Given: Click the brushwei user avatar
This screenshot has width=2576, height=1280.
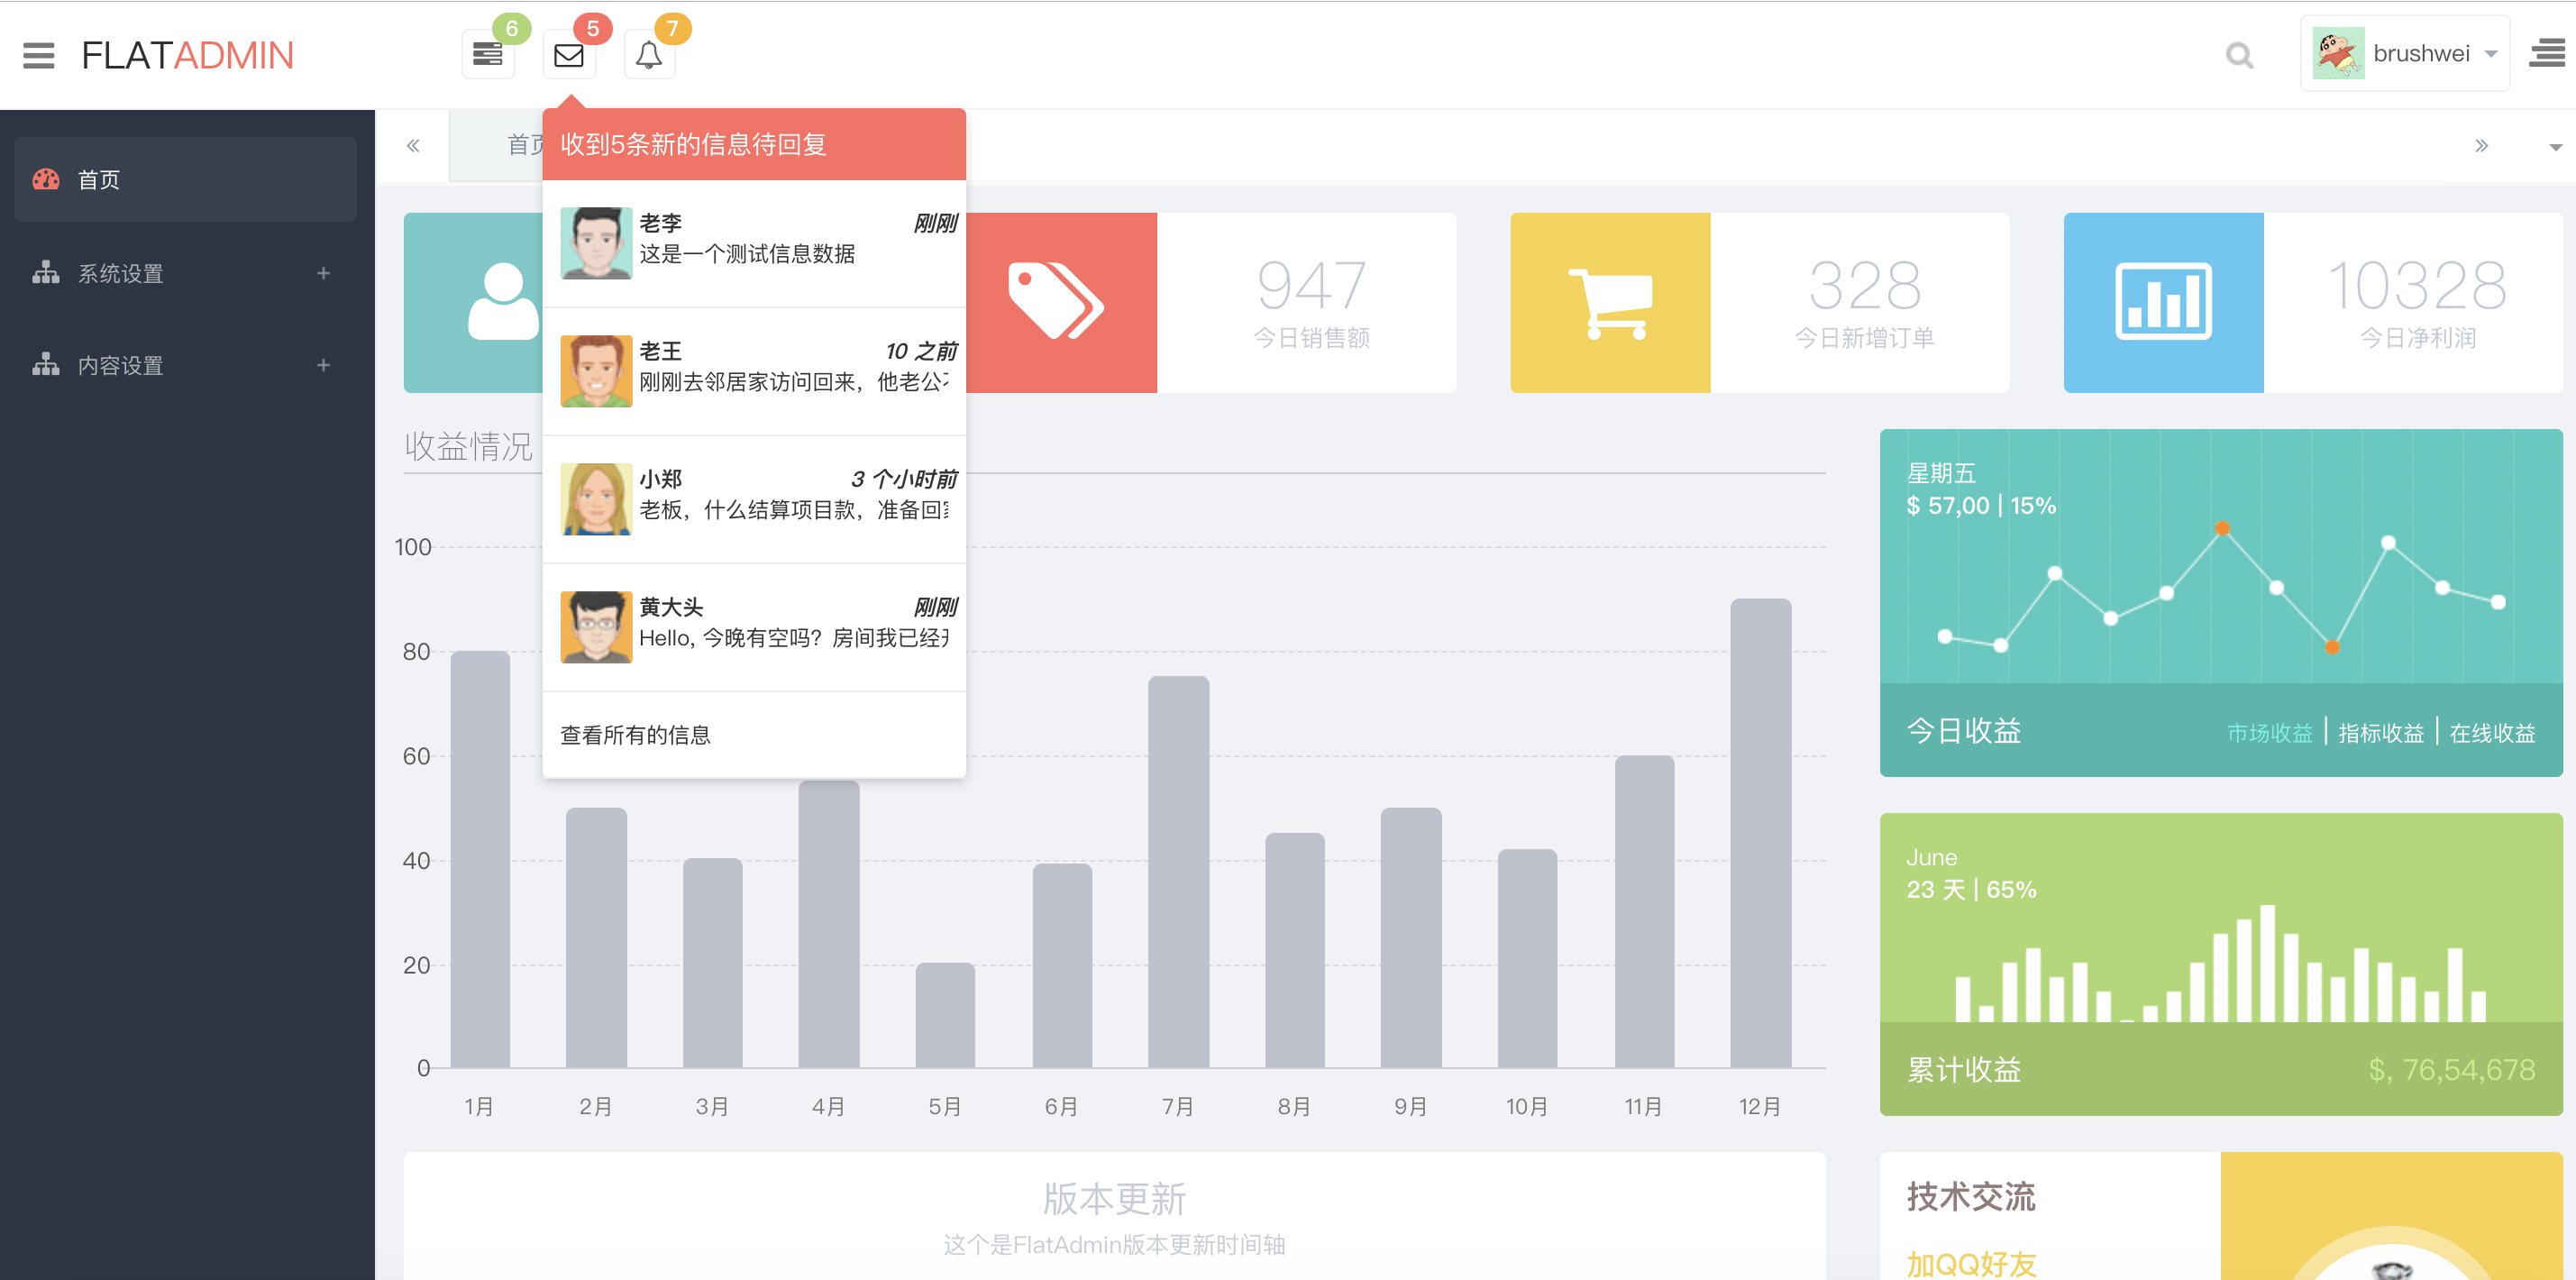Looking at the screenshot, I should [x=2338, y=53].
